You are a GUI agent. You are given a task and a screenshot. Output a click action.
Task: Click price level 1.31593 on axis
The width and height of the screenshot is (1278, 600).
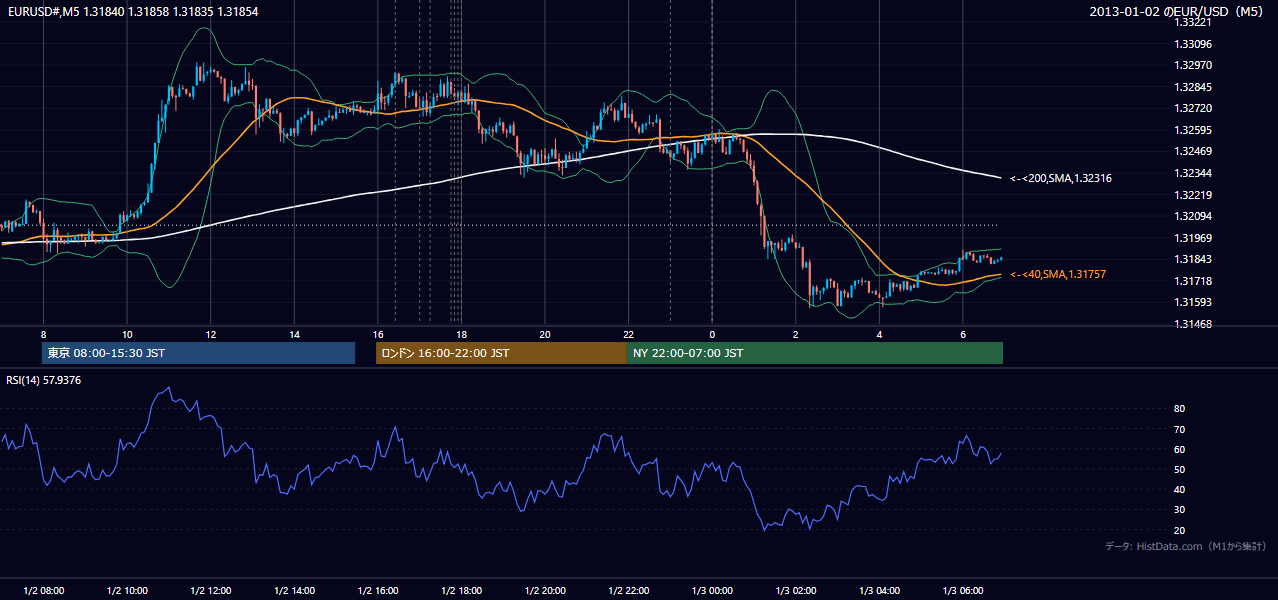tap(1193, 302)
